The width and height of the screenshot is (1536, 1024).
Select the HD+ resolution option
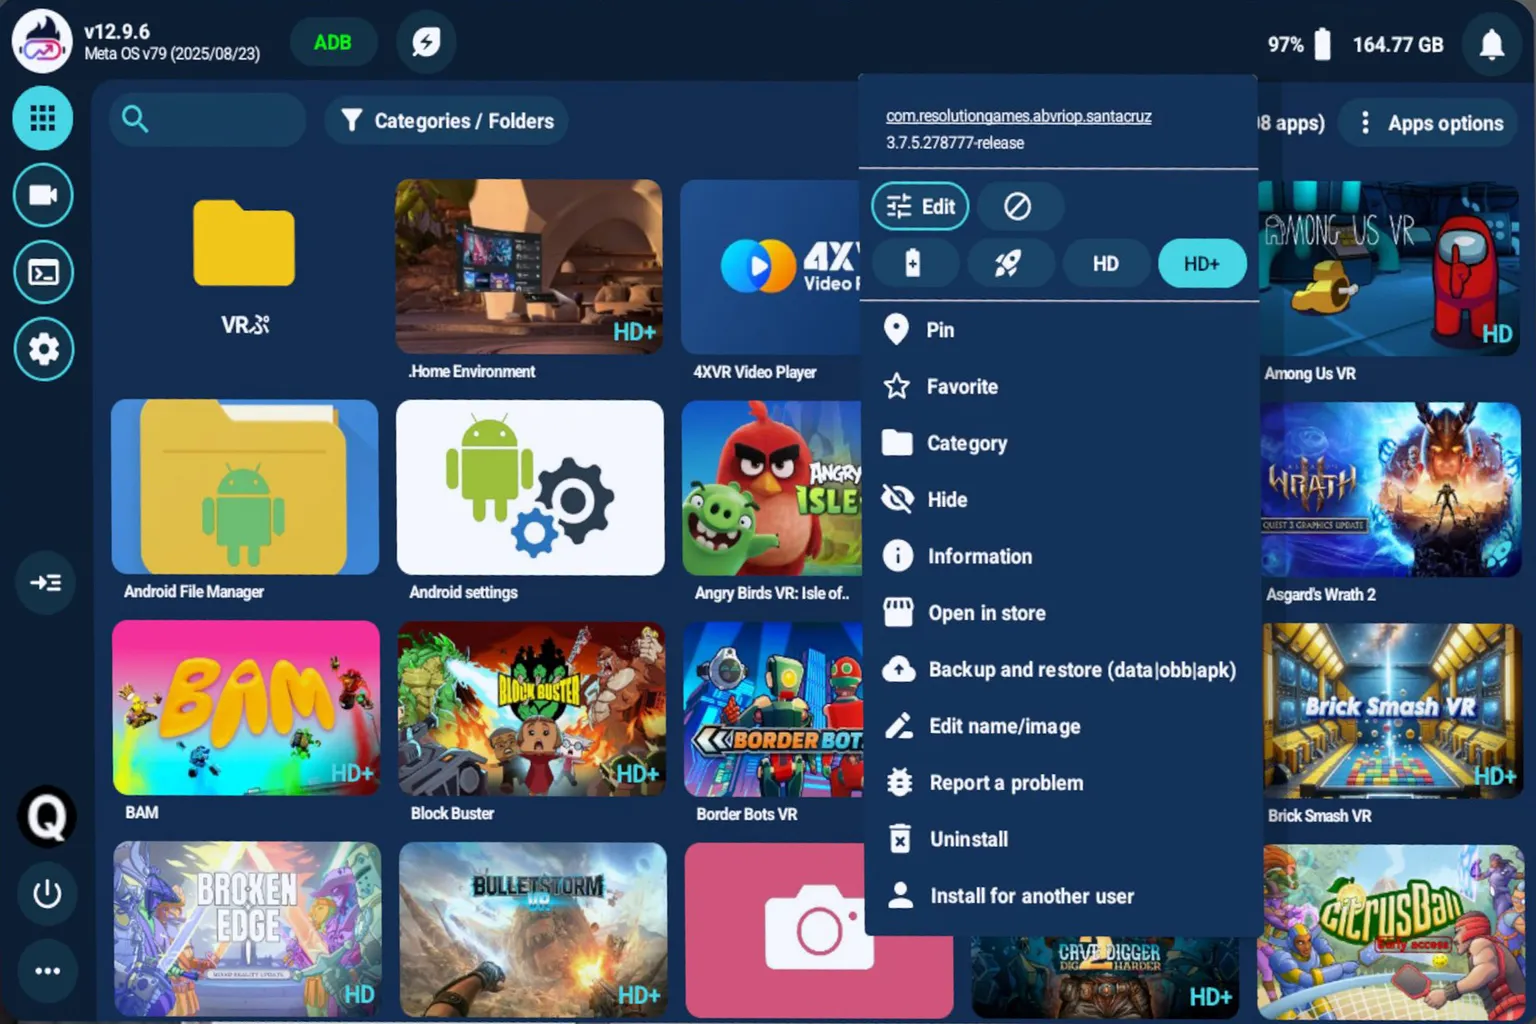pos(1201,264)
